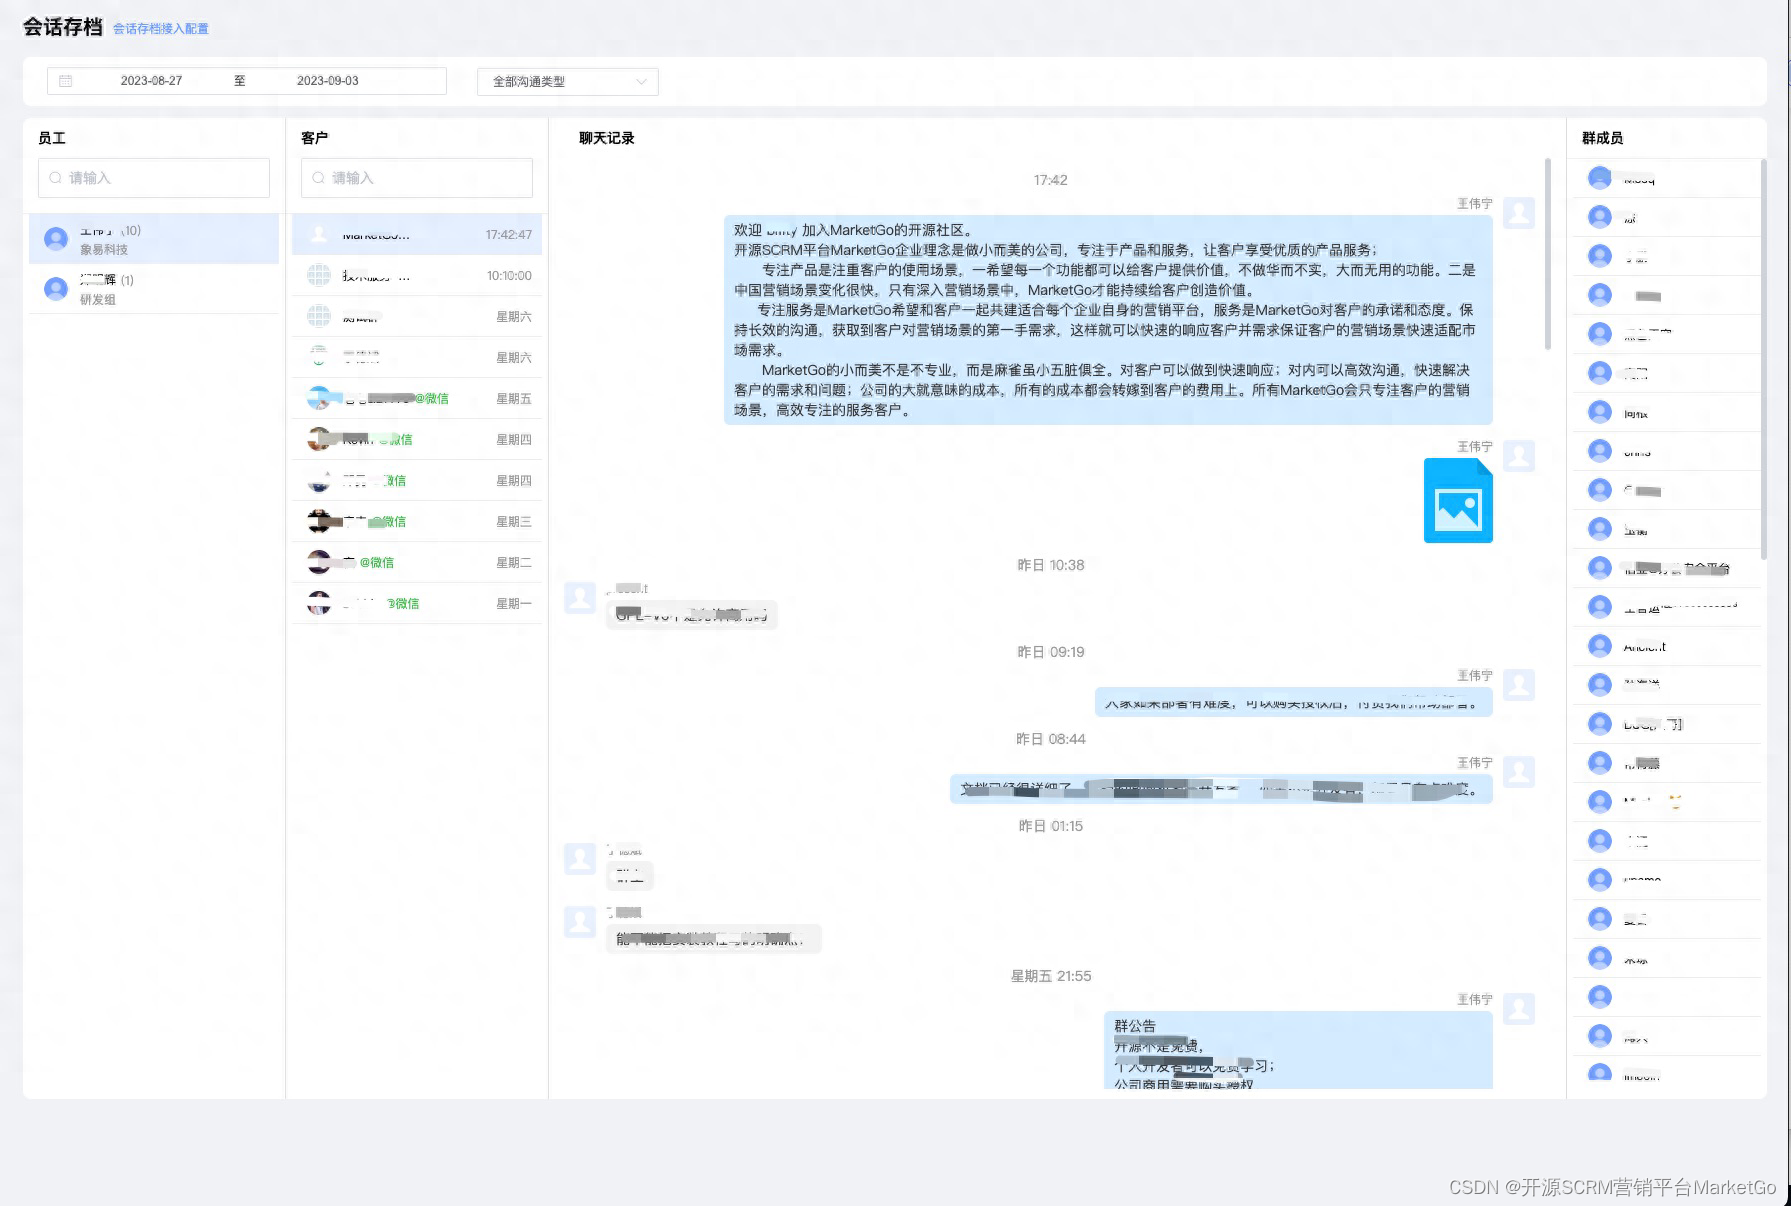Open the 全部沟通类型 dropdown
This screenshot has height=1206, width=1791.
pyautogui.click(x=567, y=82)
